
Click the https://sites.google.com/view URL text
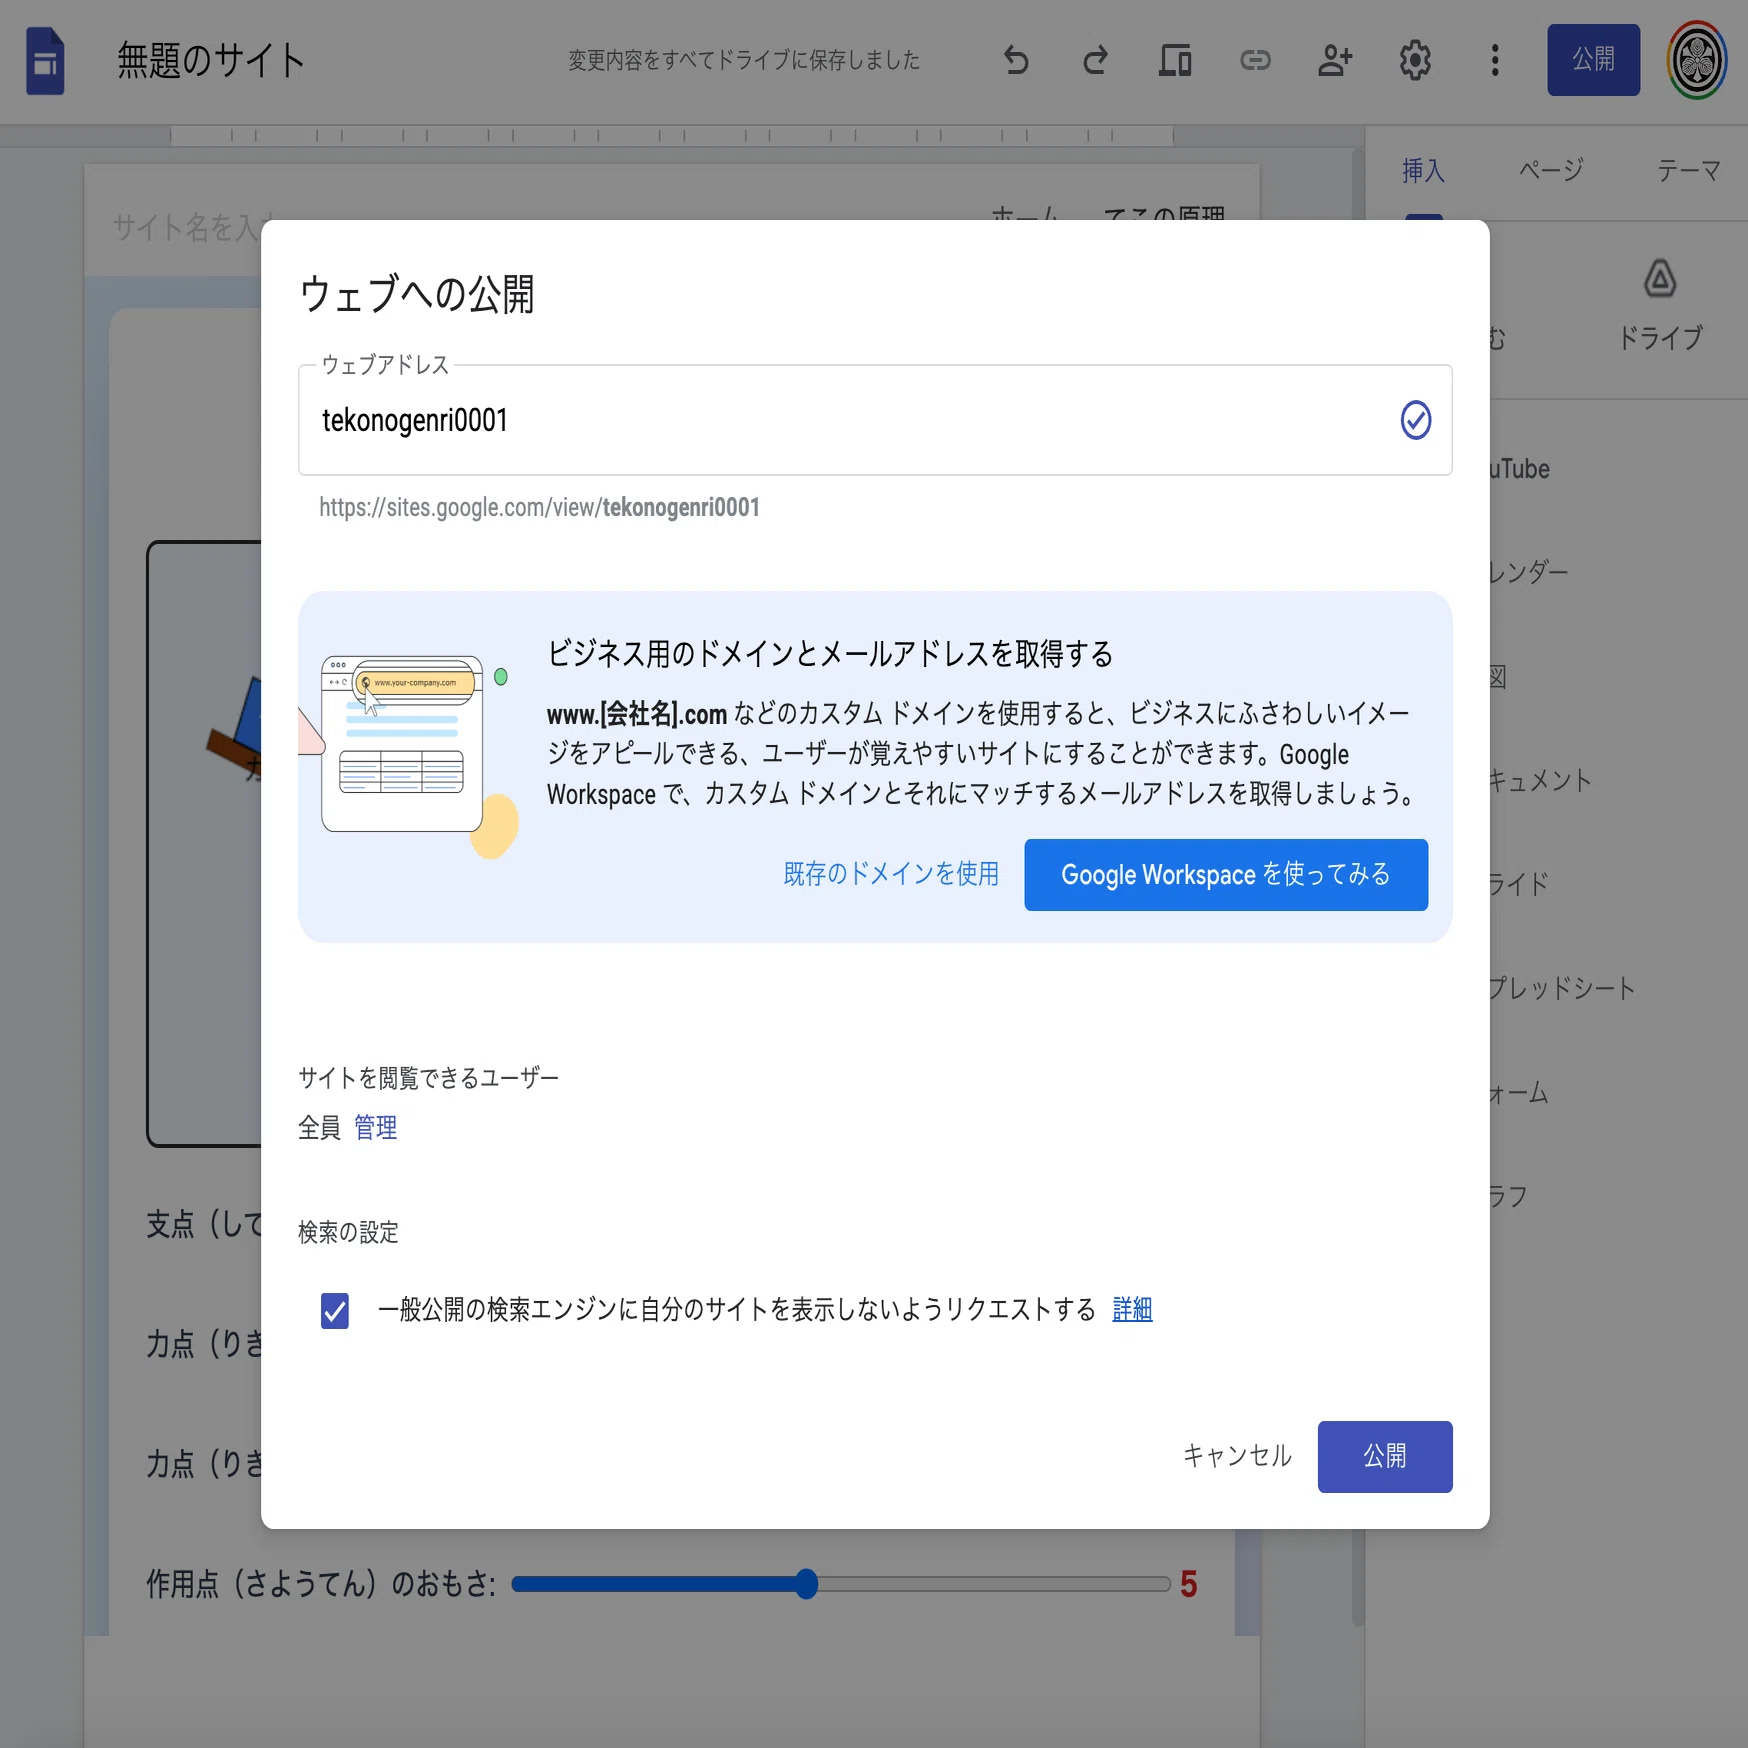pos(539,508)
